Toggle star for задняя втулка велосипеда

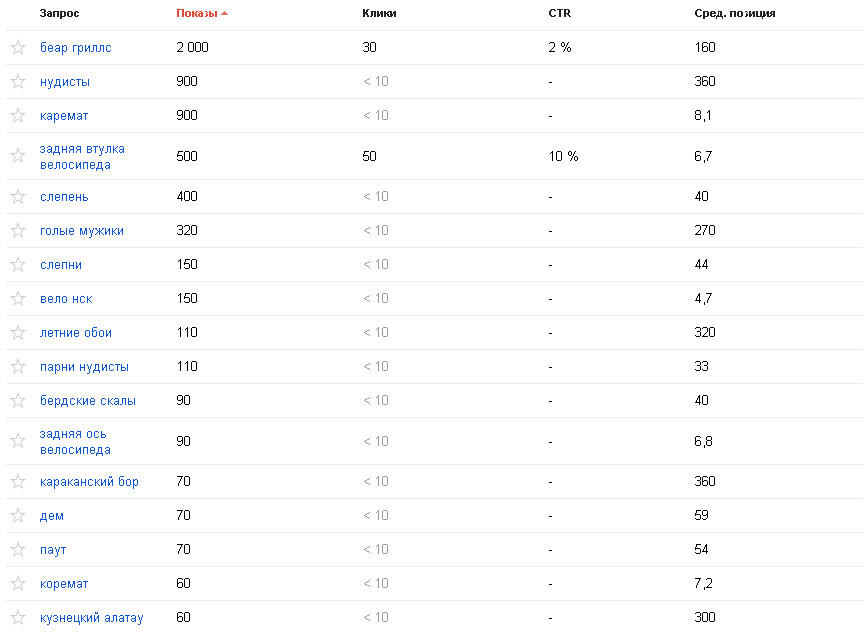point(18,156)
